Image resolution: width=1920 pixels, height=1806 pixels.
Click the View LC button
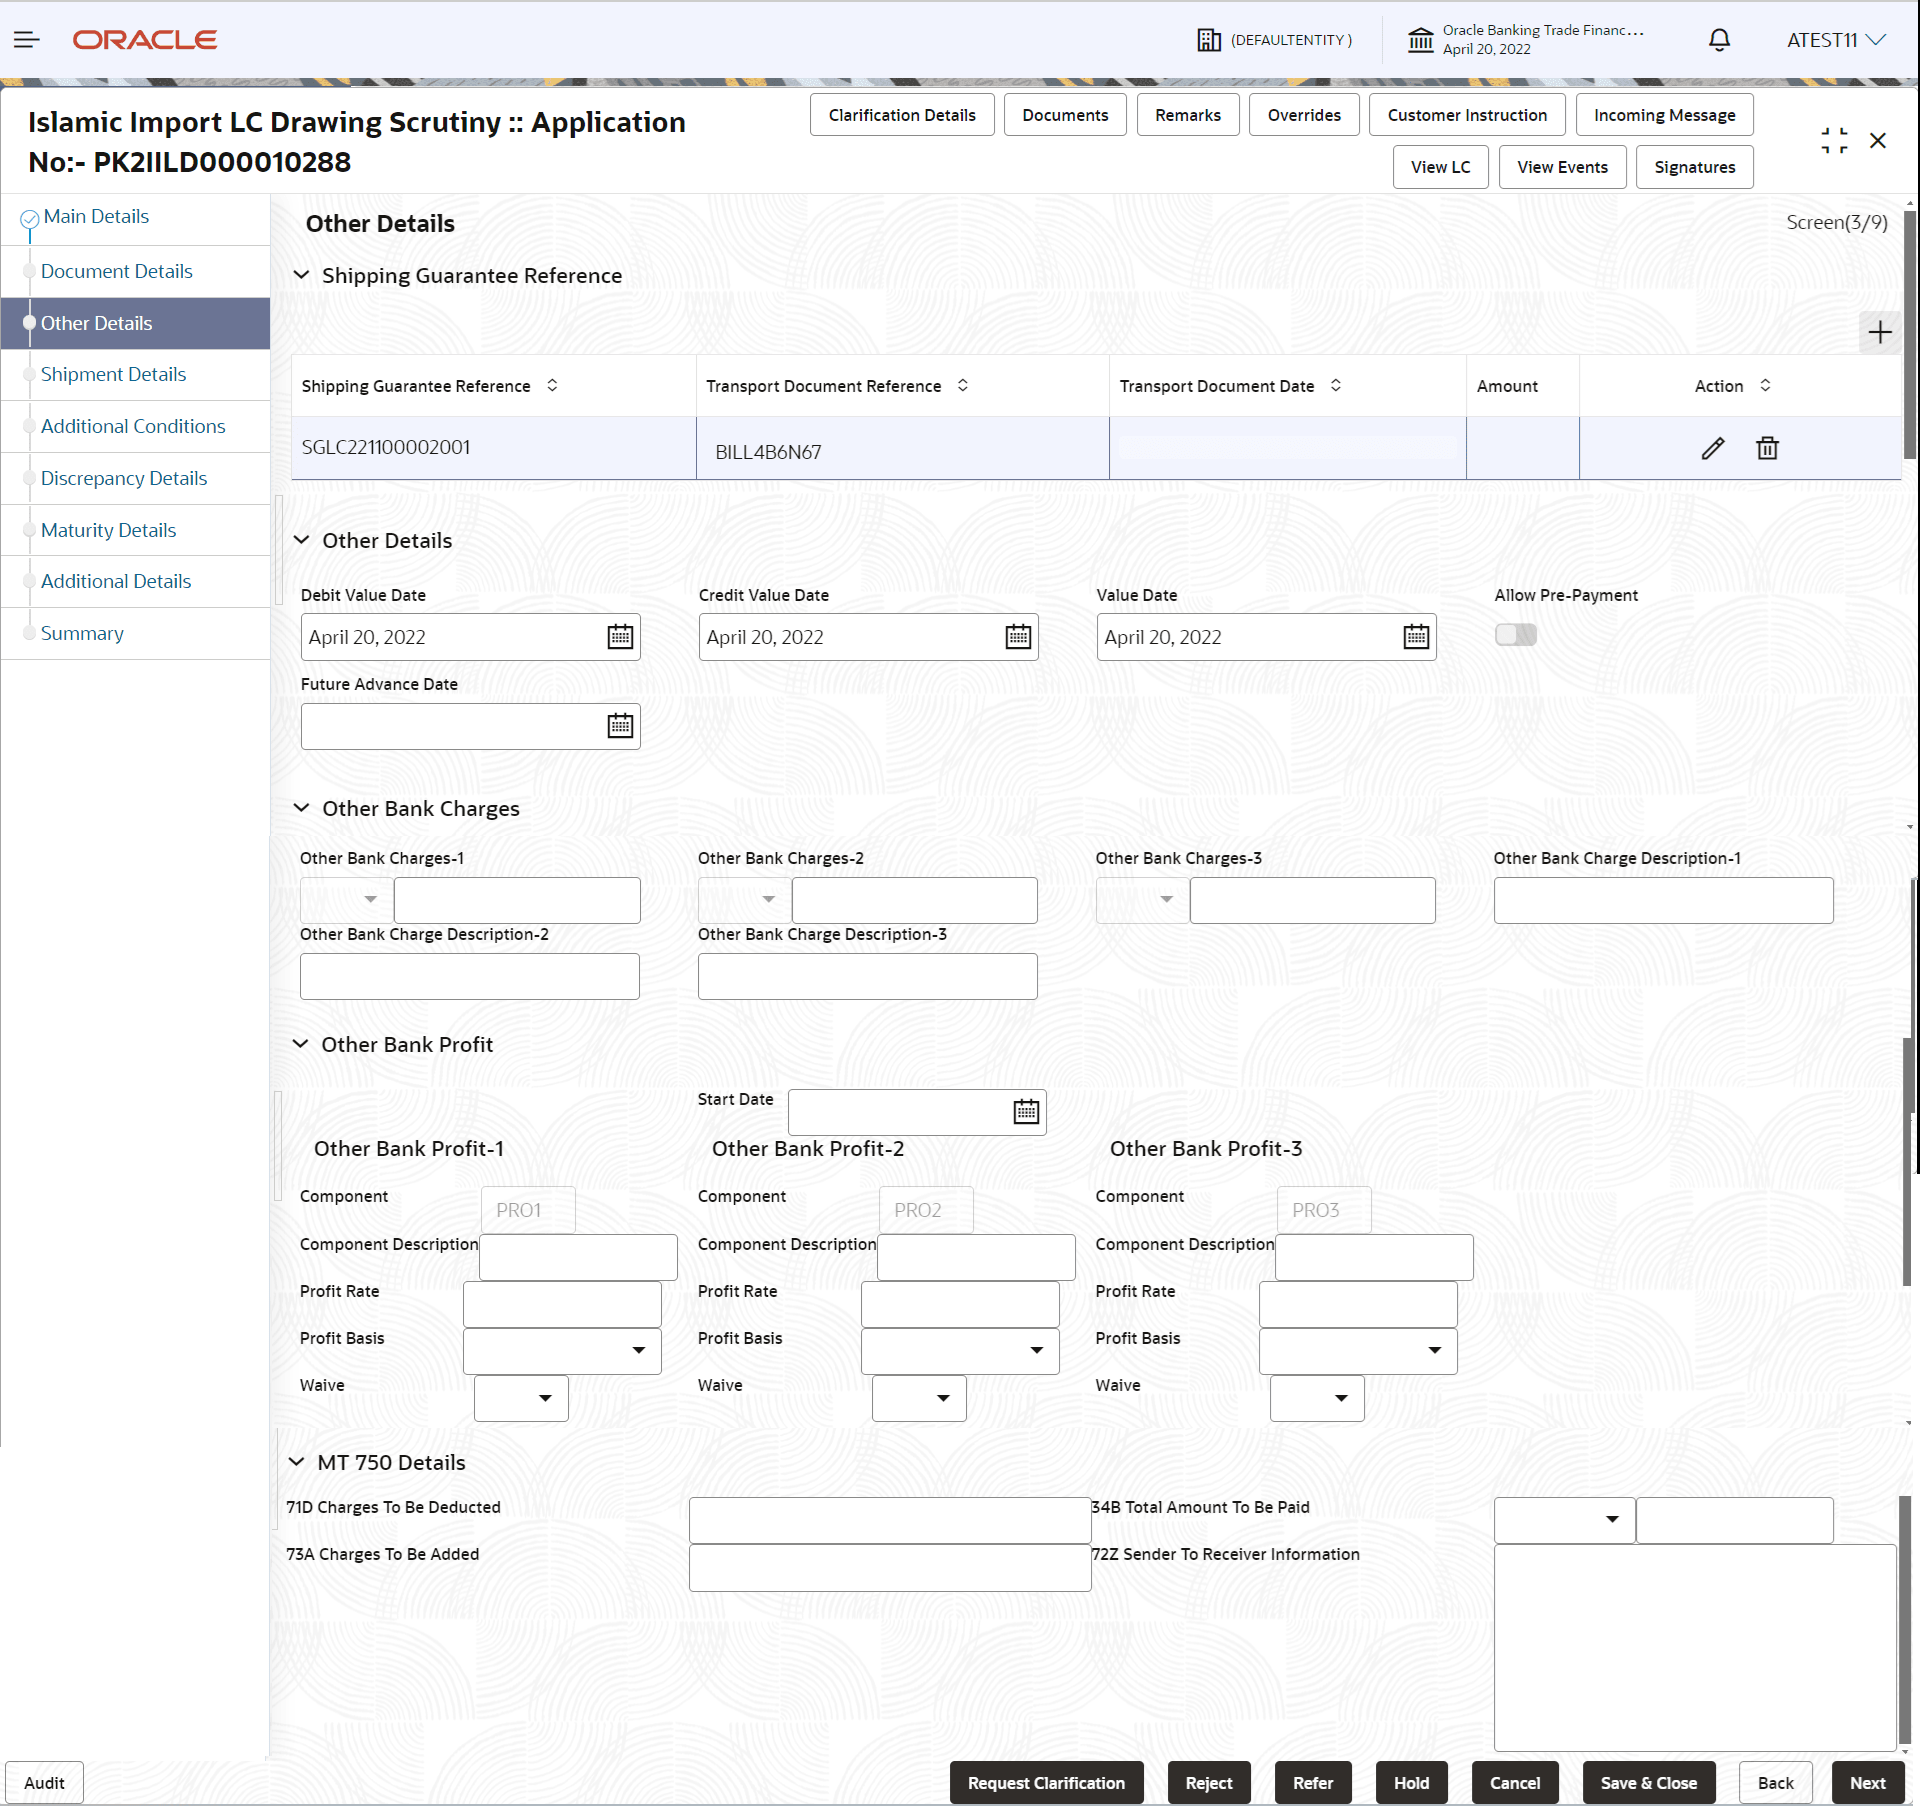click(1440, 166)
